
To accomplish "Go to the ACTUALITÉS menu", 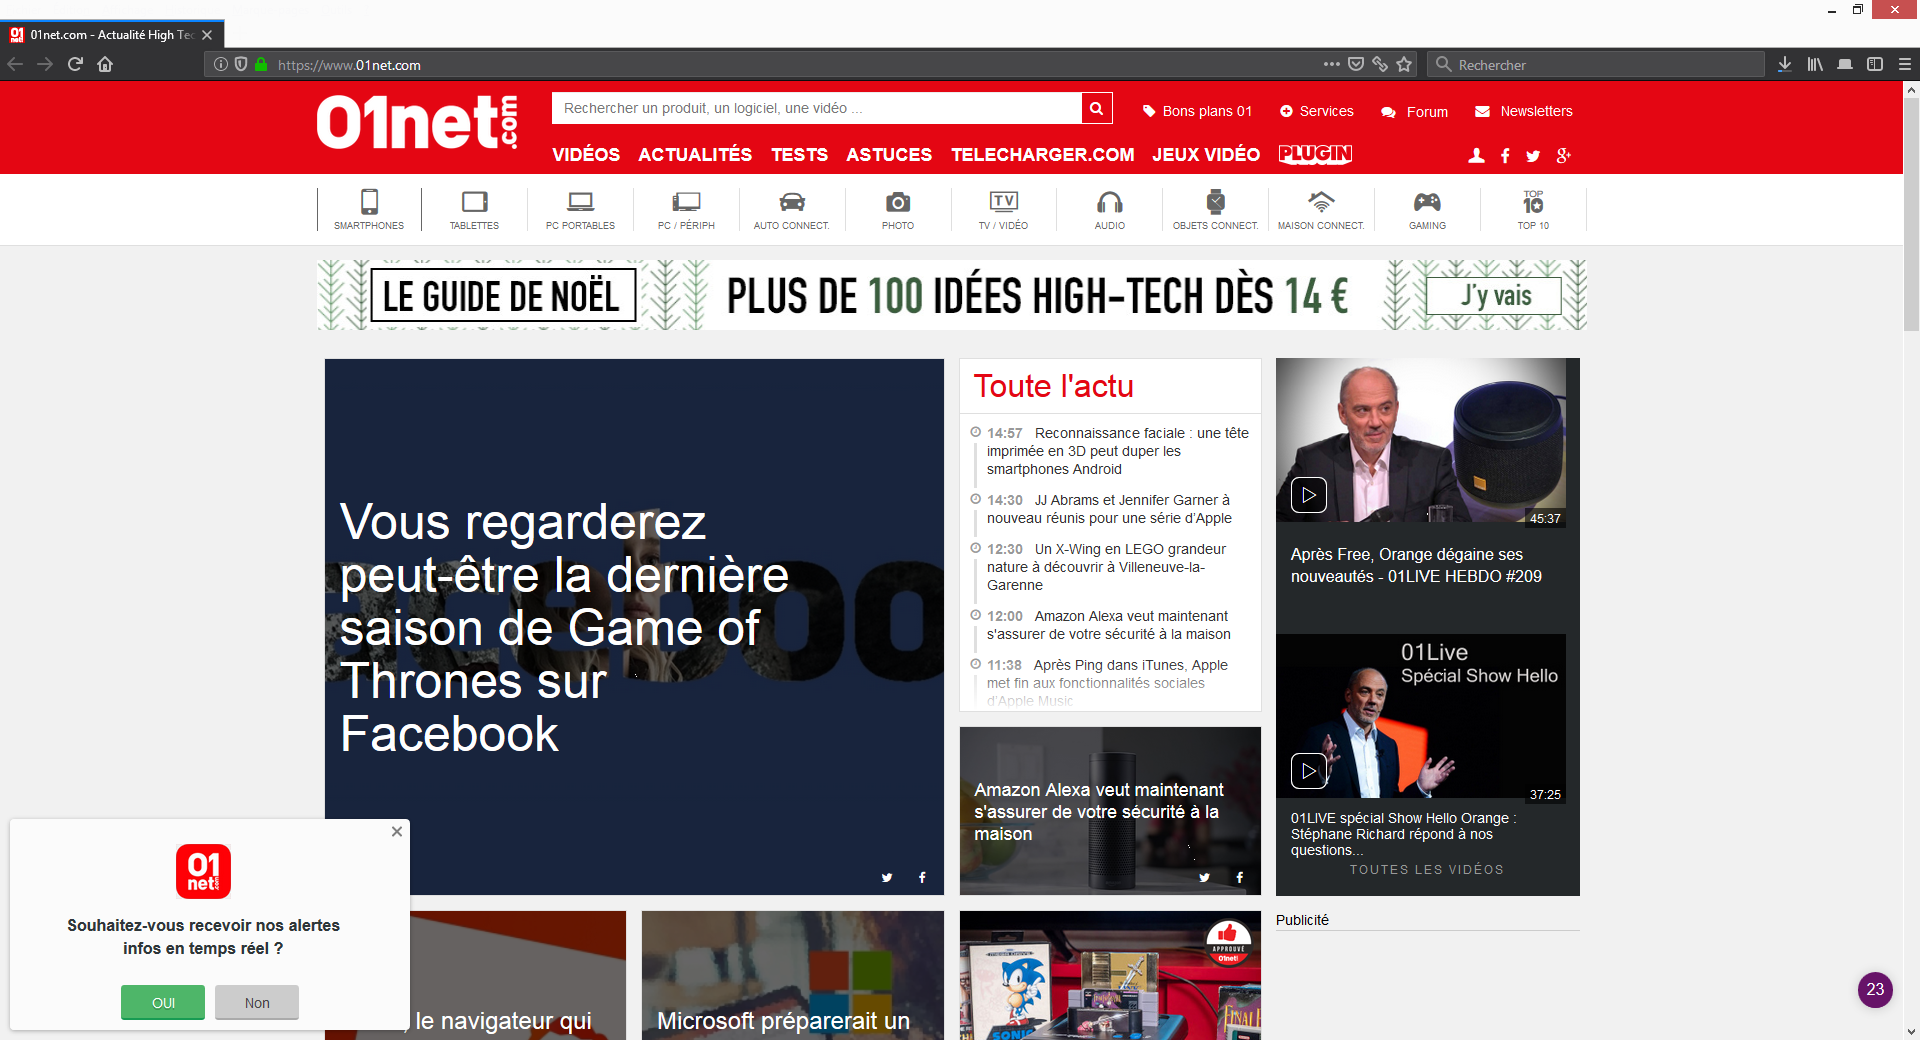I will [x=695, y=155].
